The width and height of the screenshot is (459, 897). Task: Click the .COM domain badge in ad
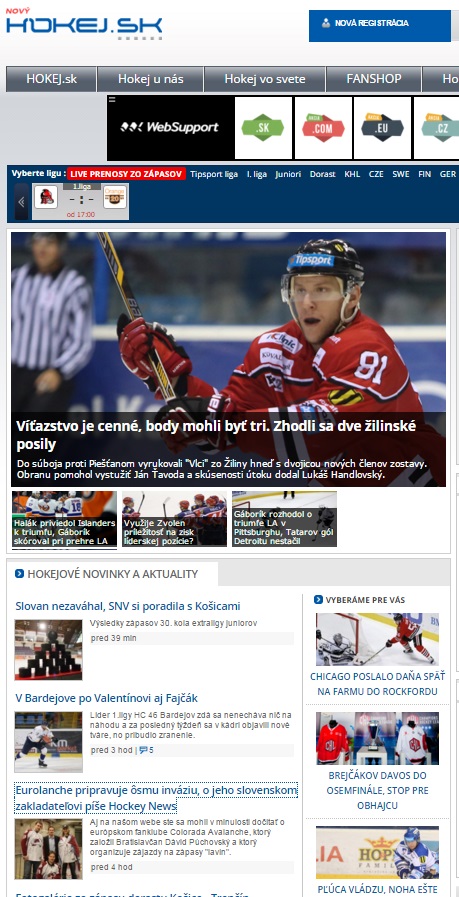click(x=323, y=128)
